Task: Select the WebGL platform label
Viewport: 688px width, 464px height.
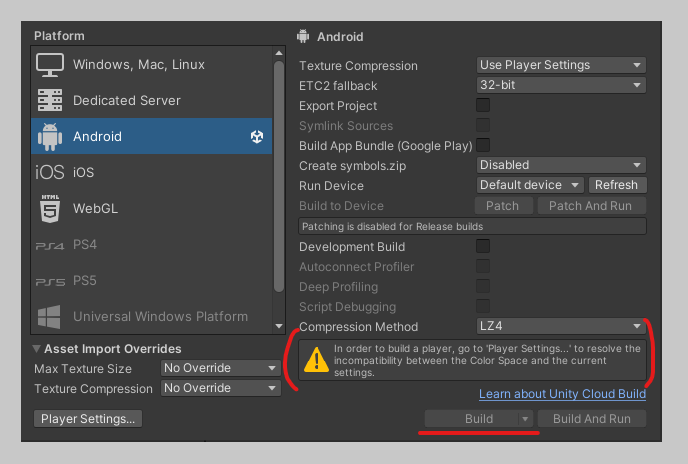Action: point(95,209)
